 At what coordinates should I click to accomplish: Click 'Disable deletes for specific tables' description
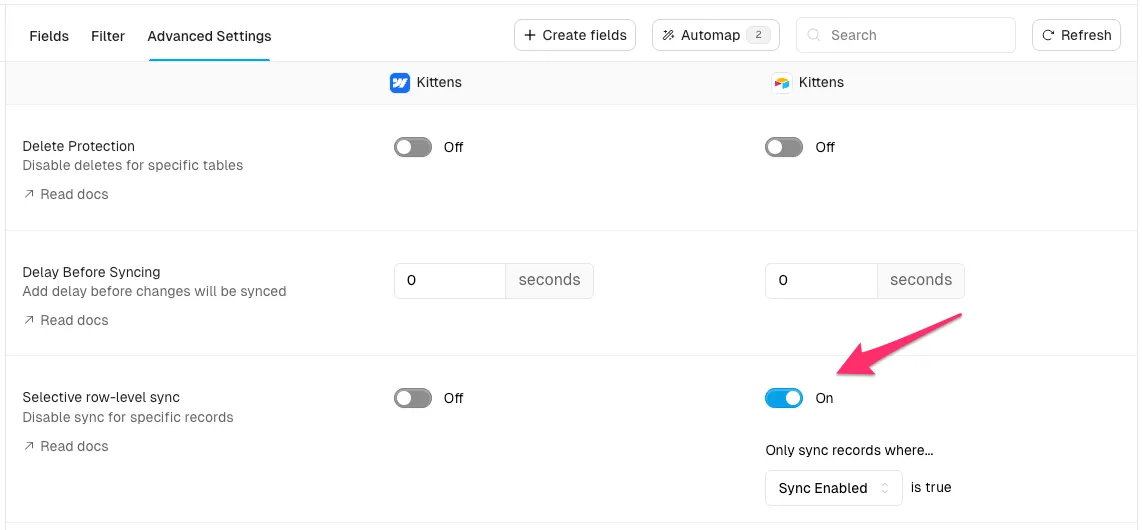(x=133, y=165)
